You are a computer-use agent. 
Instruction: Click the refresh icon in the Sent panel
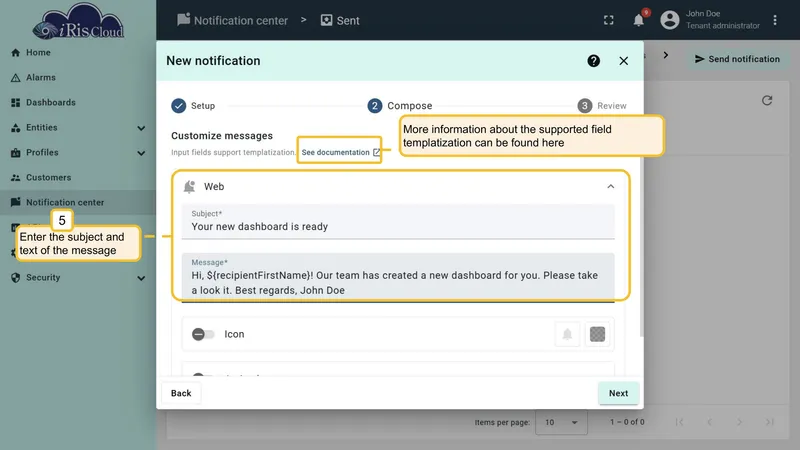(x=767, y=101)
